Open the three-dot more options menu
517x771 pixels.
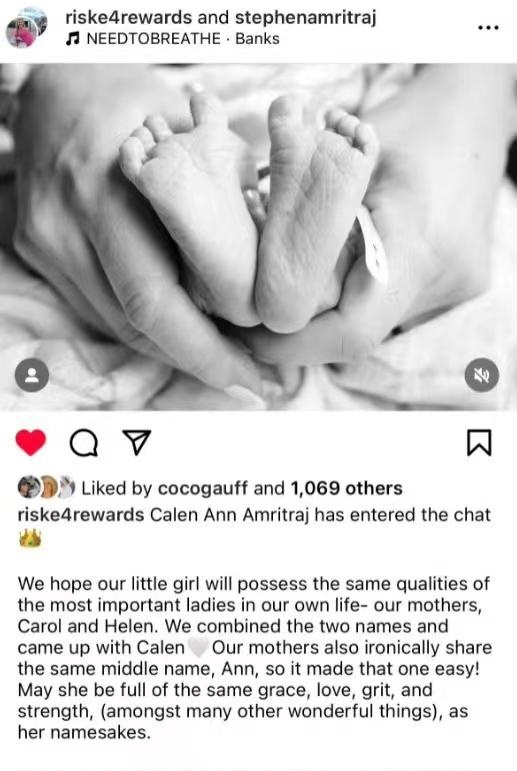coord(488,28)
